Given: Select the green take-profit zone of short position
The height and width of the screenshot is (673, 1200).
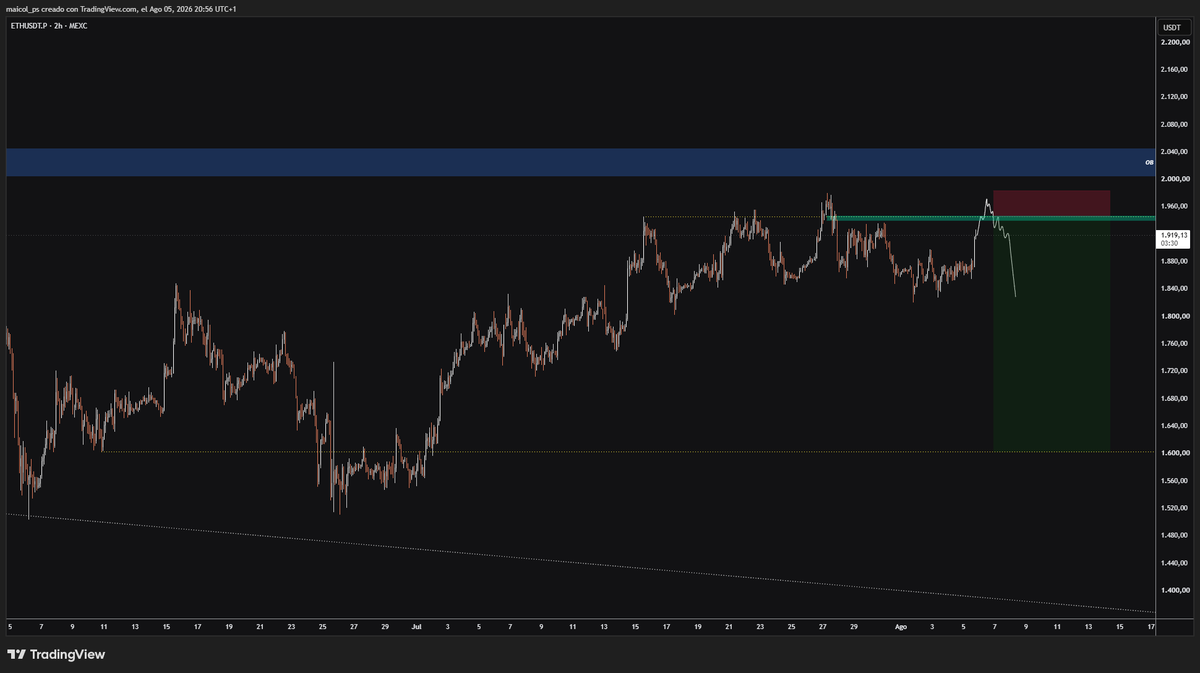Looking at the screenshot, I should pos(1051,335).
